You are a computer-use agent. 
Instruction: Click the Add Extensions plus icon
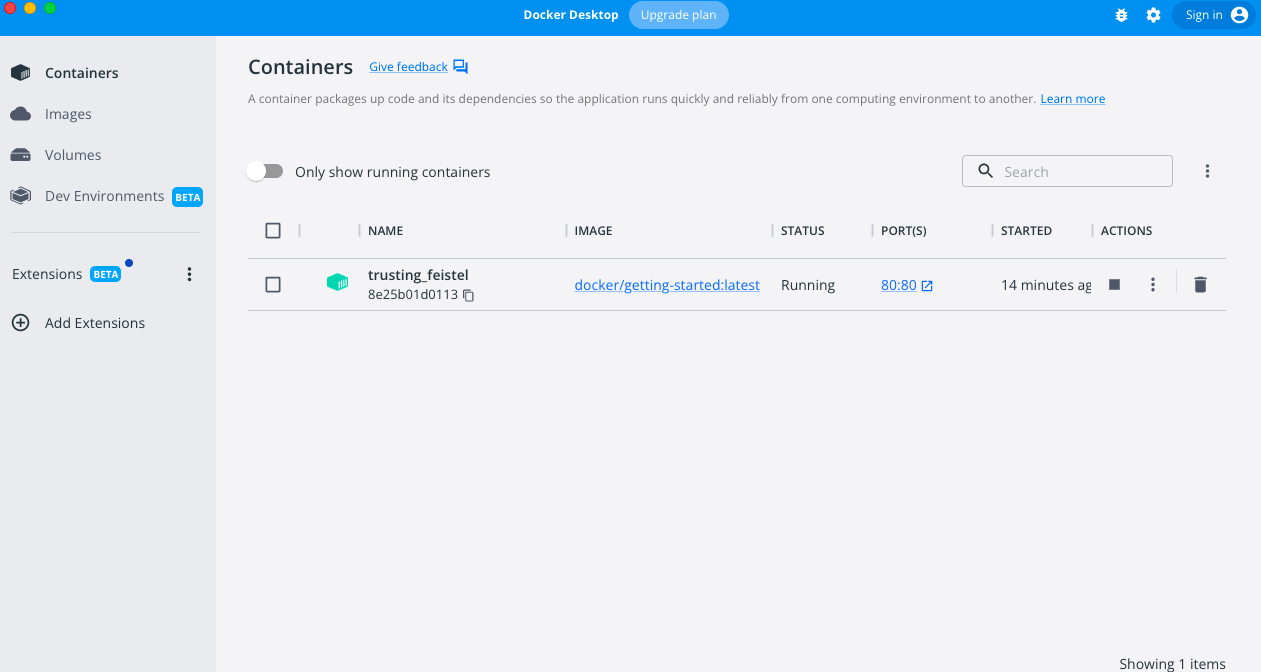point(21,323)
